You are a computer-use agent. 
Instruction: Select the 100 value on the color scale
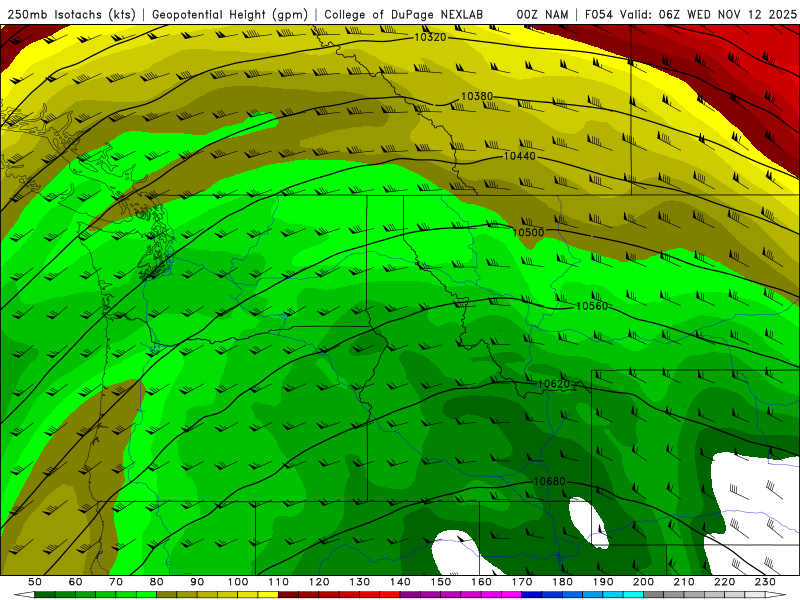(x=238, y=582)
